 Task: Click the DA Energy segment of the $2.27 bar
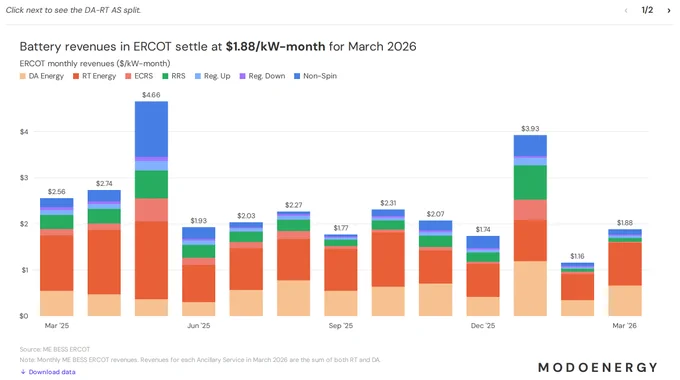[294, 298]
